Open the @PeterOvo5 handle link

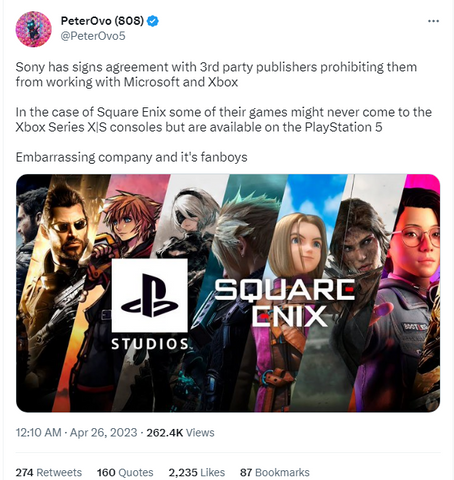pyautogui.click(x=93, y=36)
